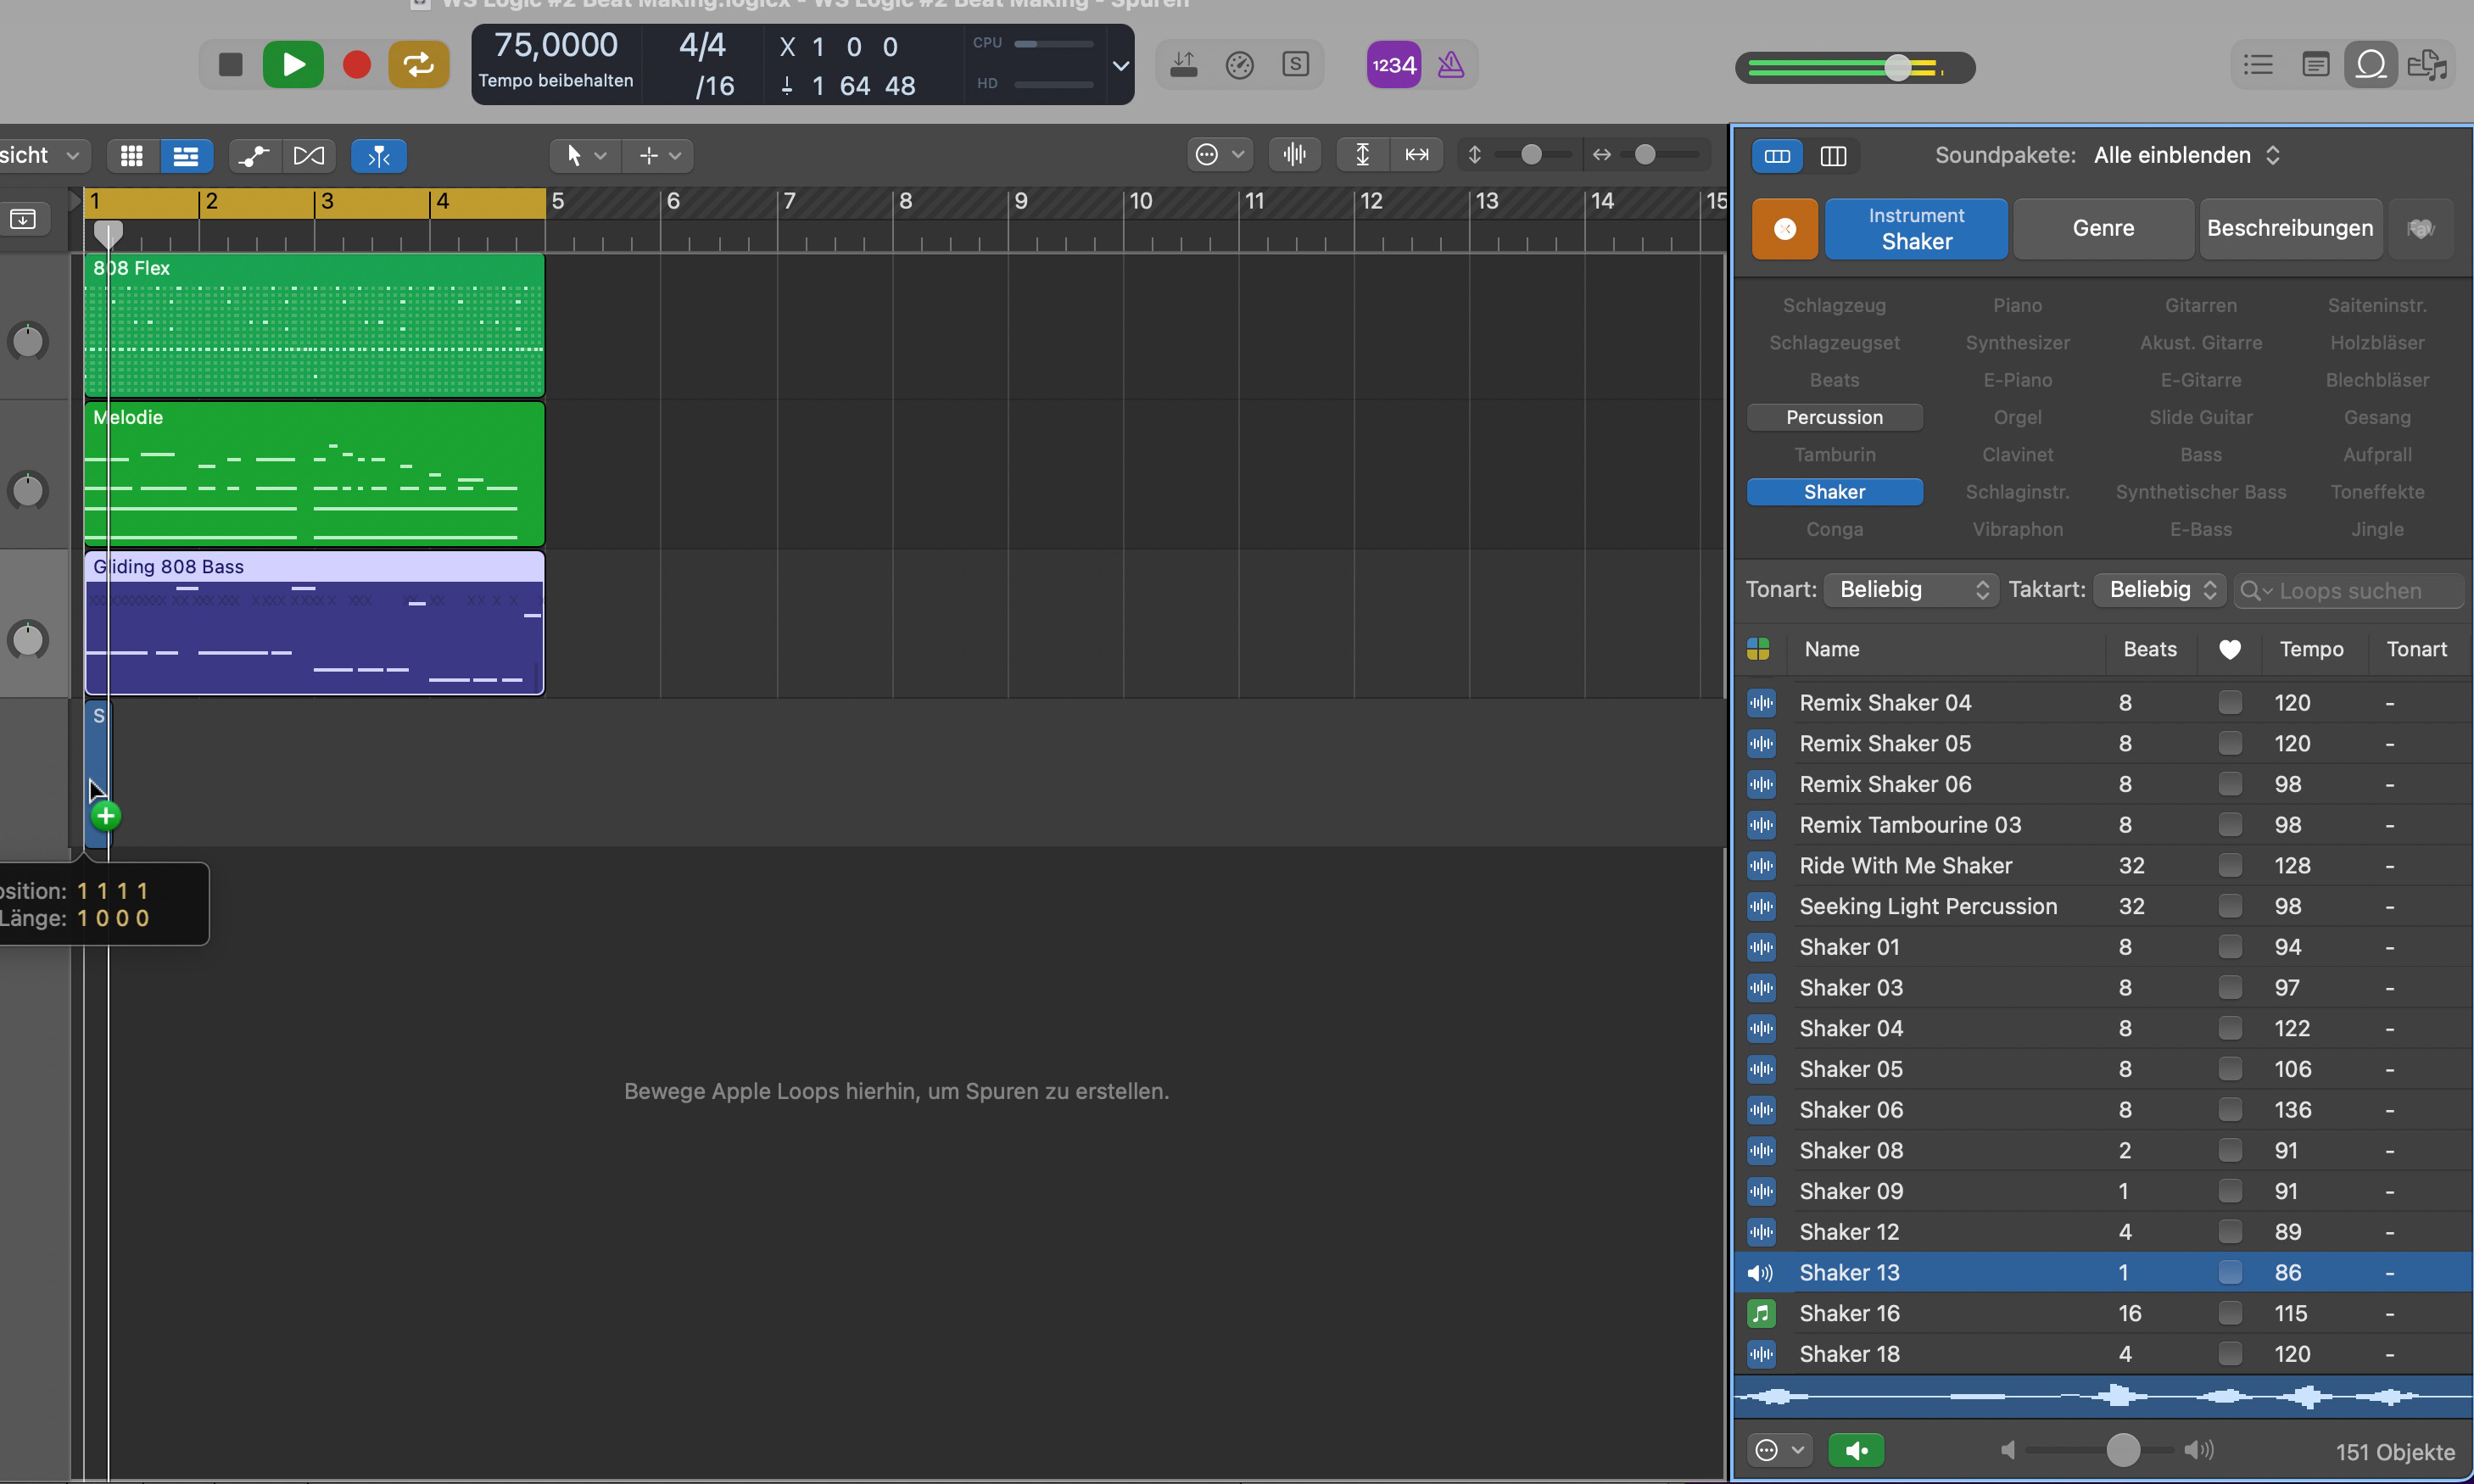
Task: Click the Loops suchen search field
Action: (x=2349, y=591)
